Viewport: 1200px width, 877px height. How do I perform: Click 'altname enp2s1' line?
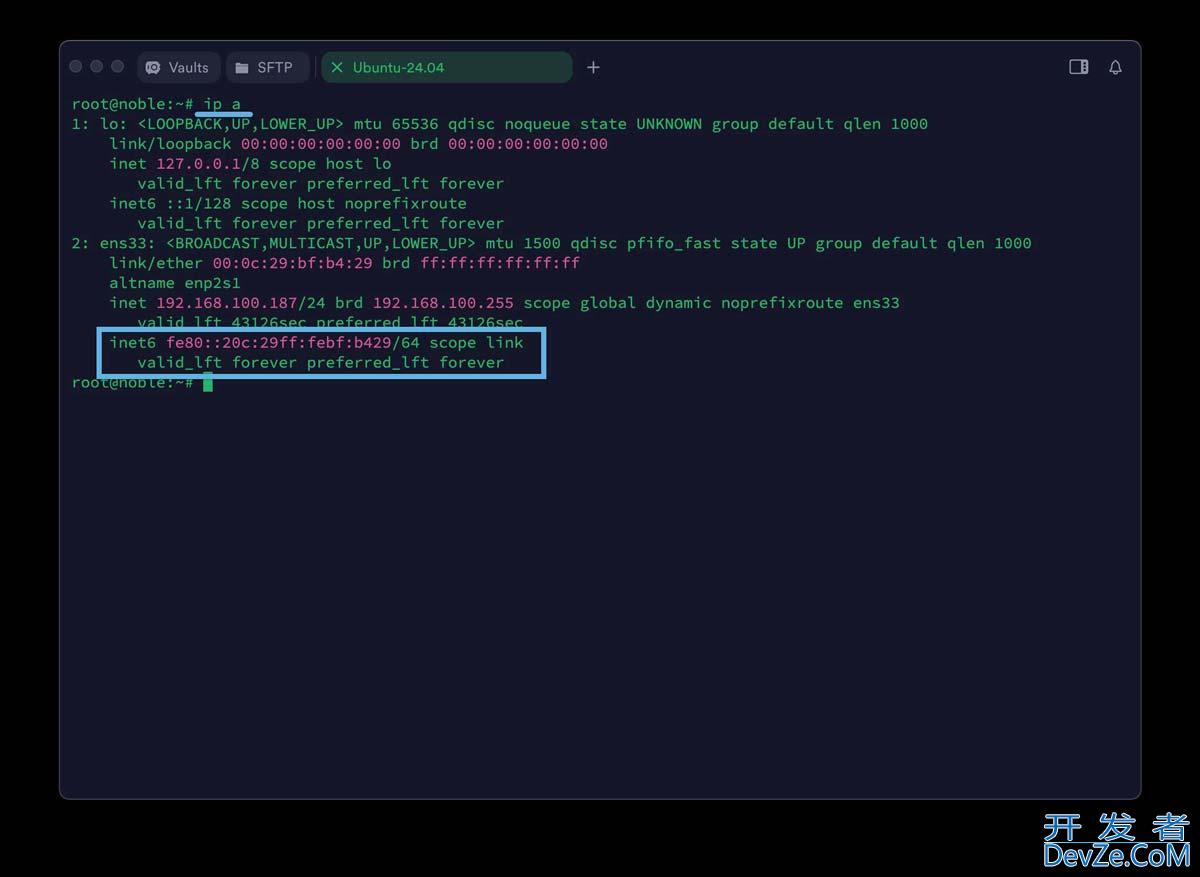(x=175, y=283)
